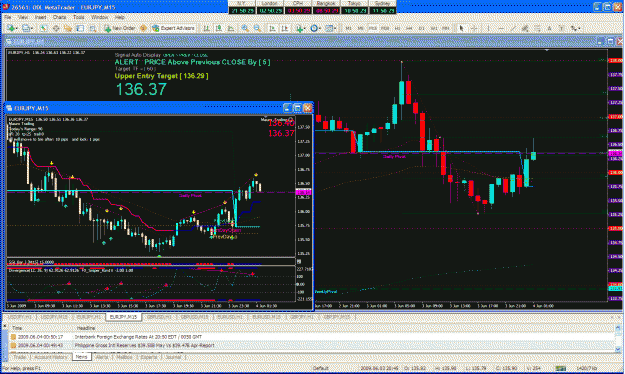Open the Account History terminal tab

pyautogui.click(x=51, y=357)
